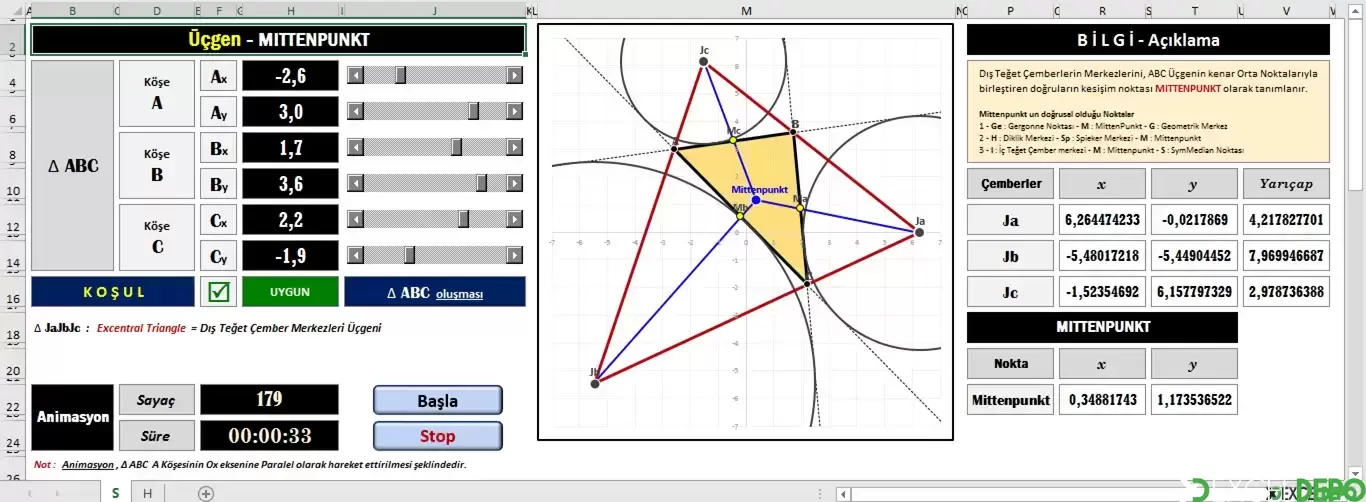Select the Ay value cell 3,0

pos(291,112)
